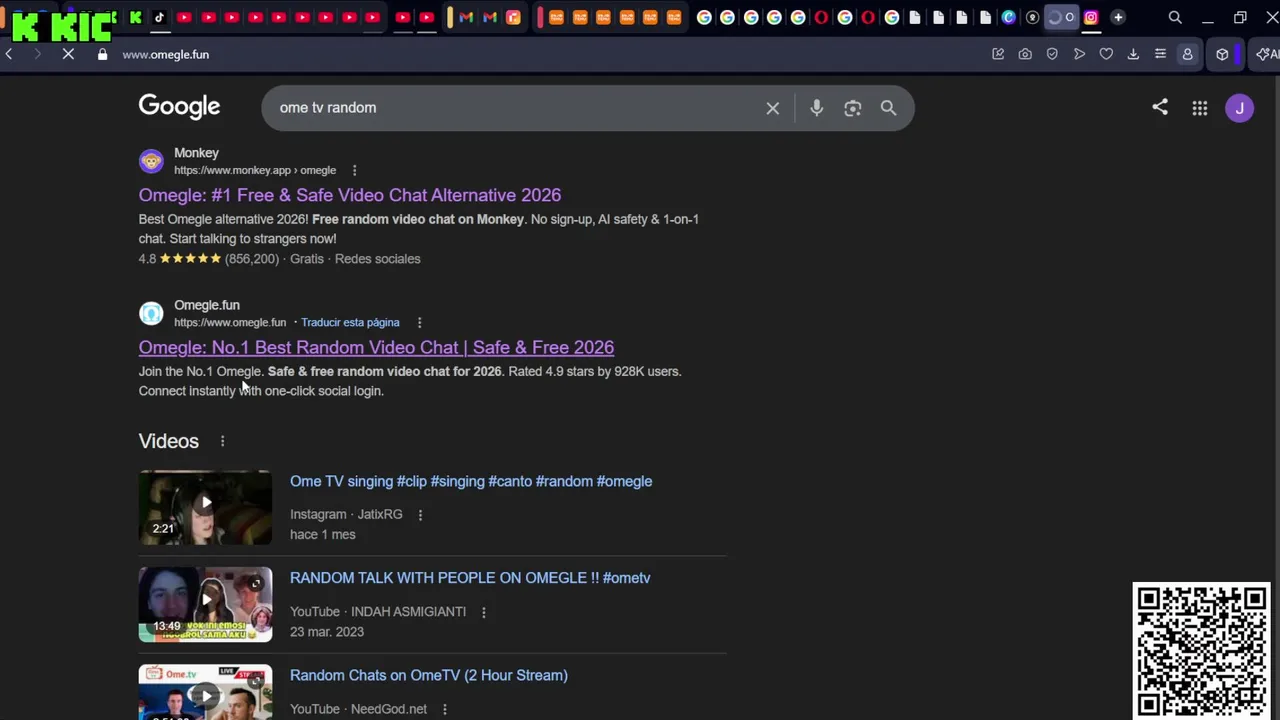Screen dimensions: 1280x720
Task: Click the Omegle.fun site name
Action: tap(207, 305)
